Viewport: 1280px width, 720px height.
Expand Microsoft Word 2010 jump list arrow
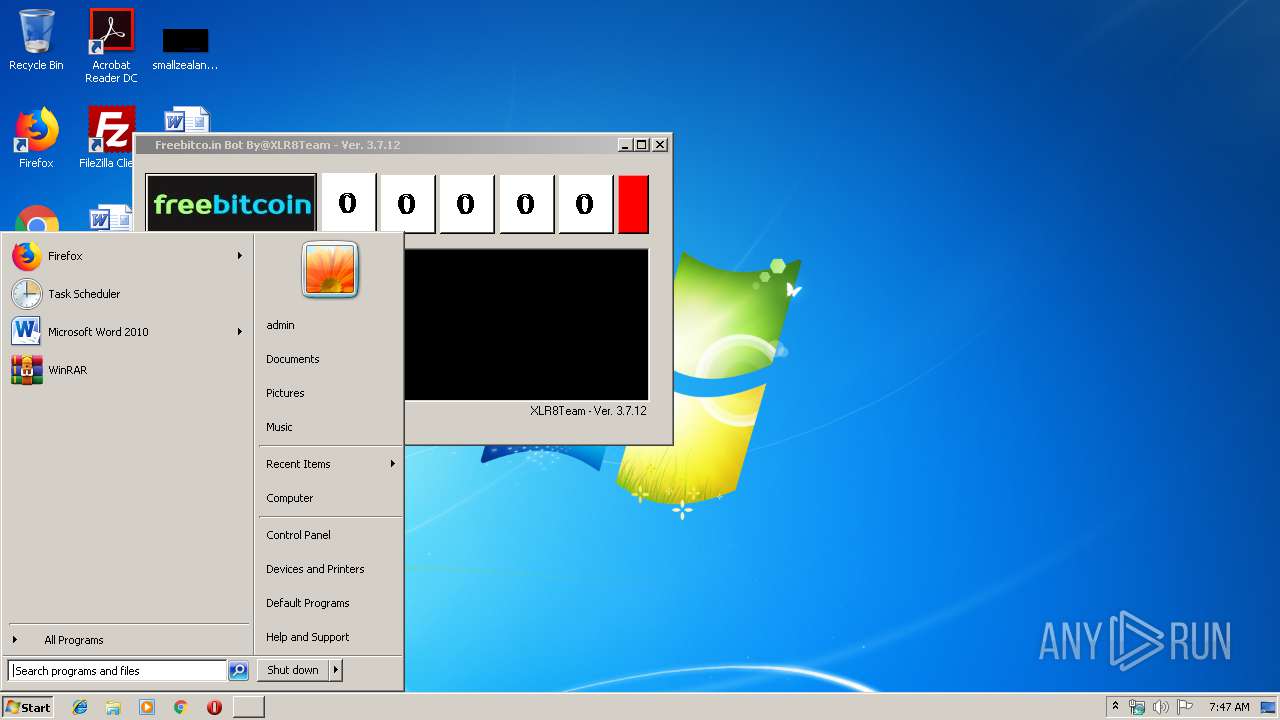[x=240, y=332]
